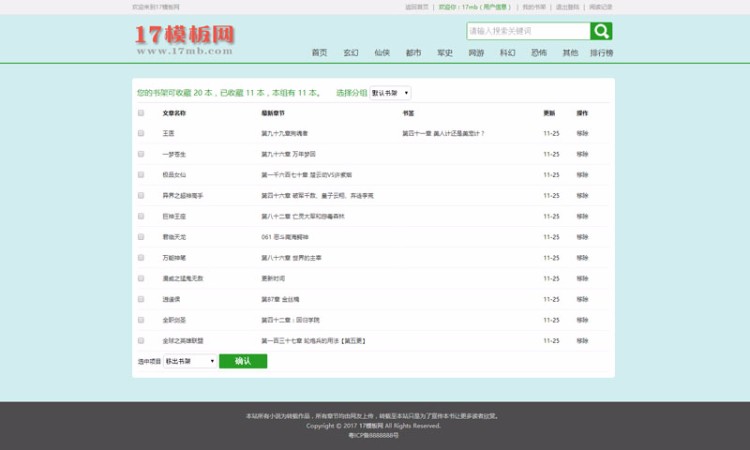Open the chapter 第八十六章 世界的主宰
Image resolution: width=750 pixels, height=450 pixels.
pyautogui.click(x=291, y=257)
